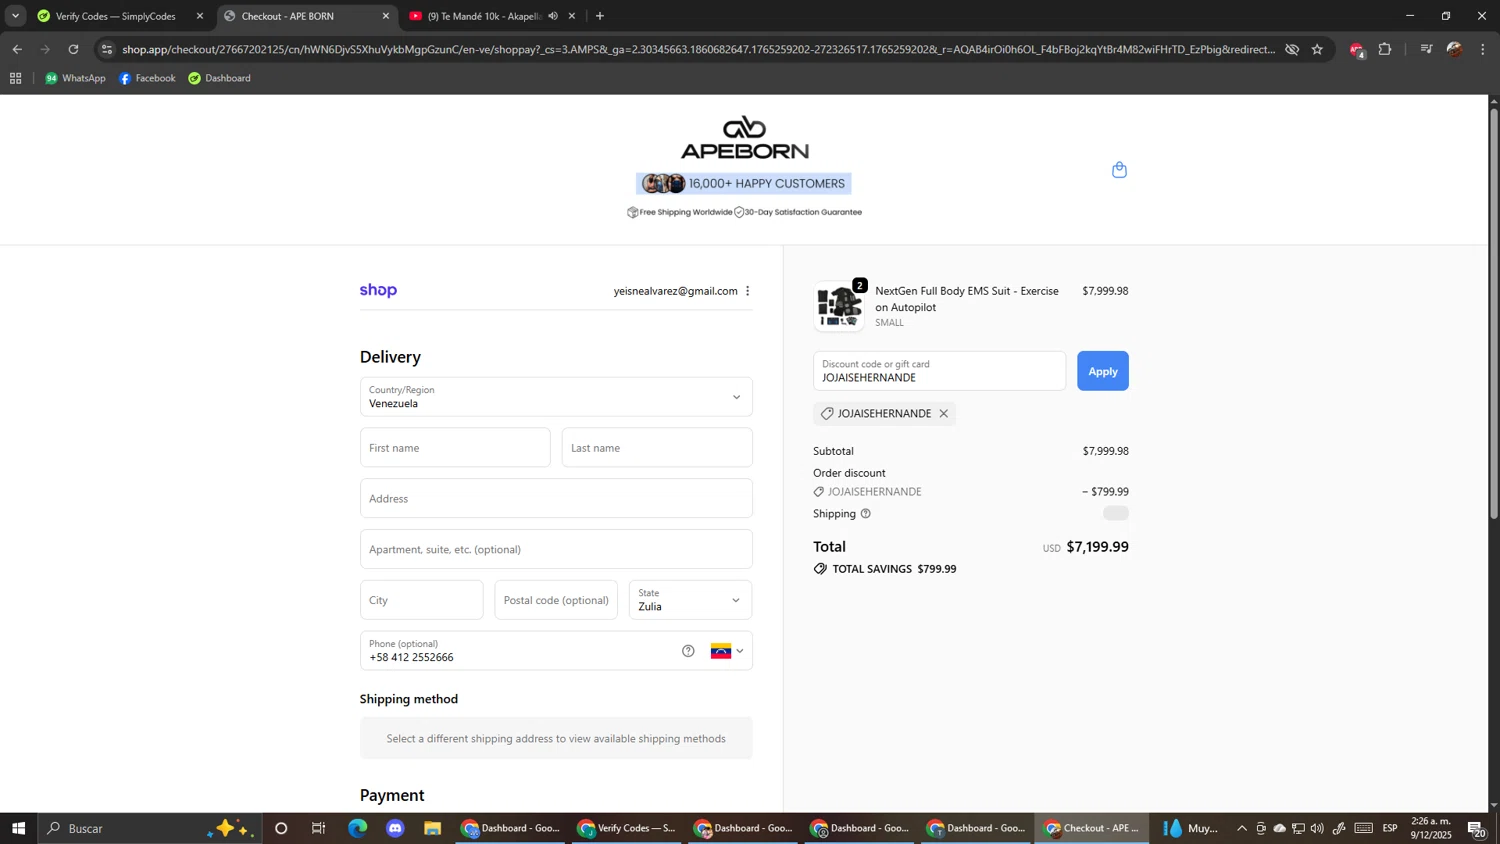
Task: Click the Address field
Action: (x=556, y=498)
